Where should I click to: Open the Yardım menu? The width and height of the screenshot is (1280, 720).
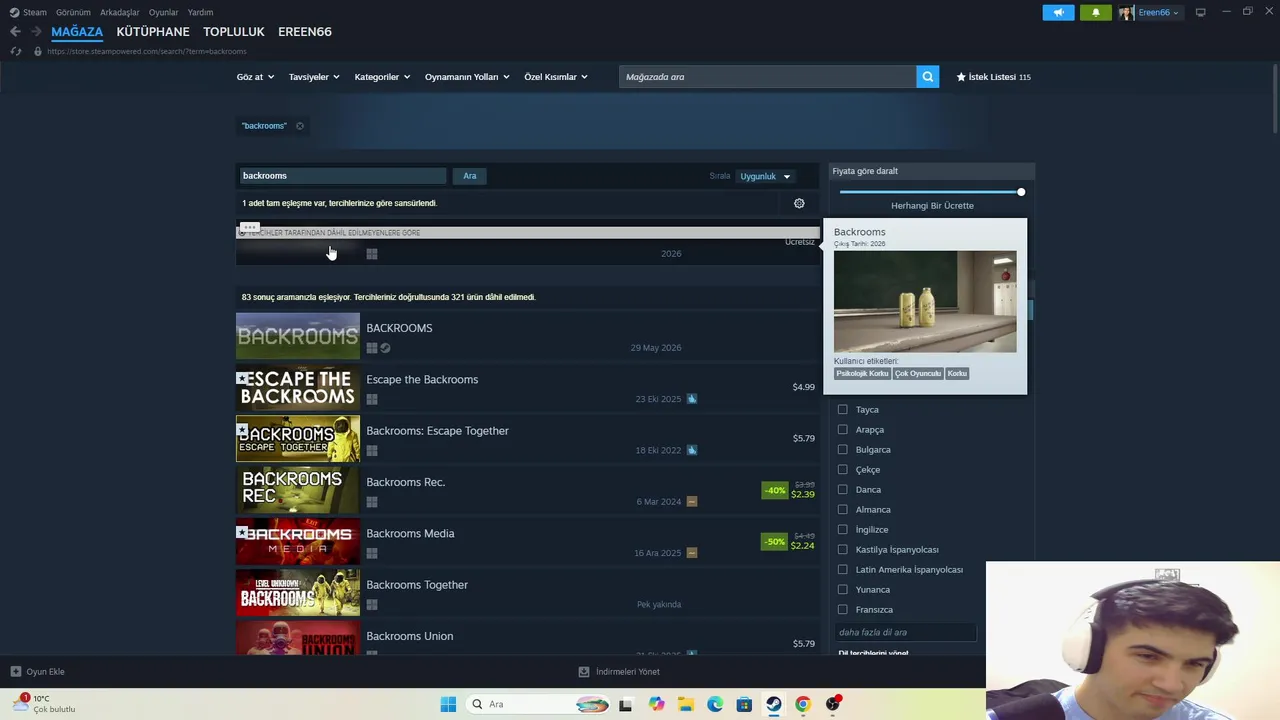(200, 12)
